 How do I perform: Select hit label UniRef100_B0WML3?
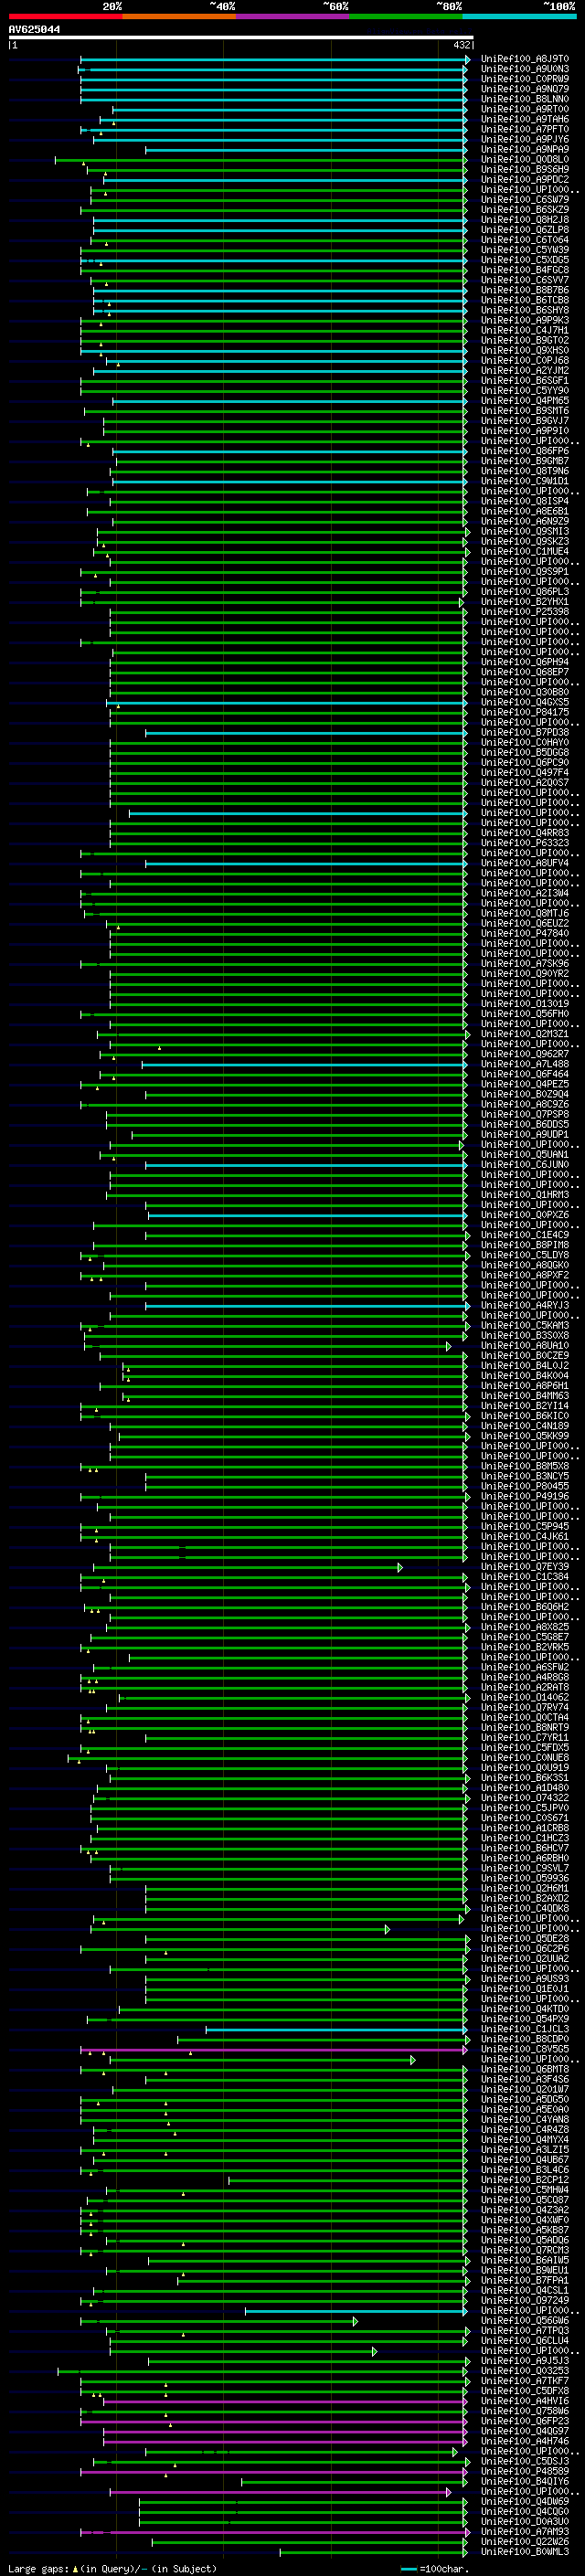coord(525,2552)
